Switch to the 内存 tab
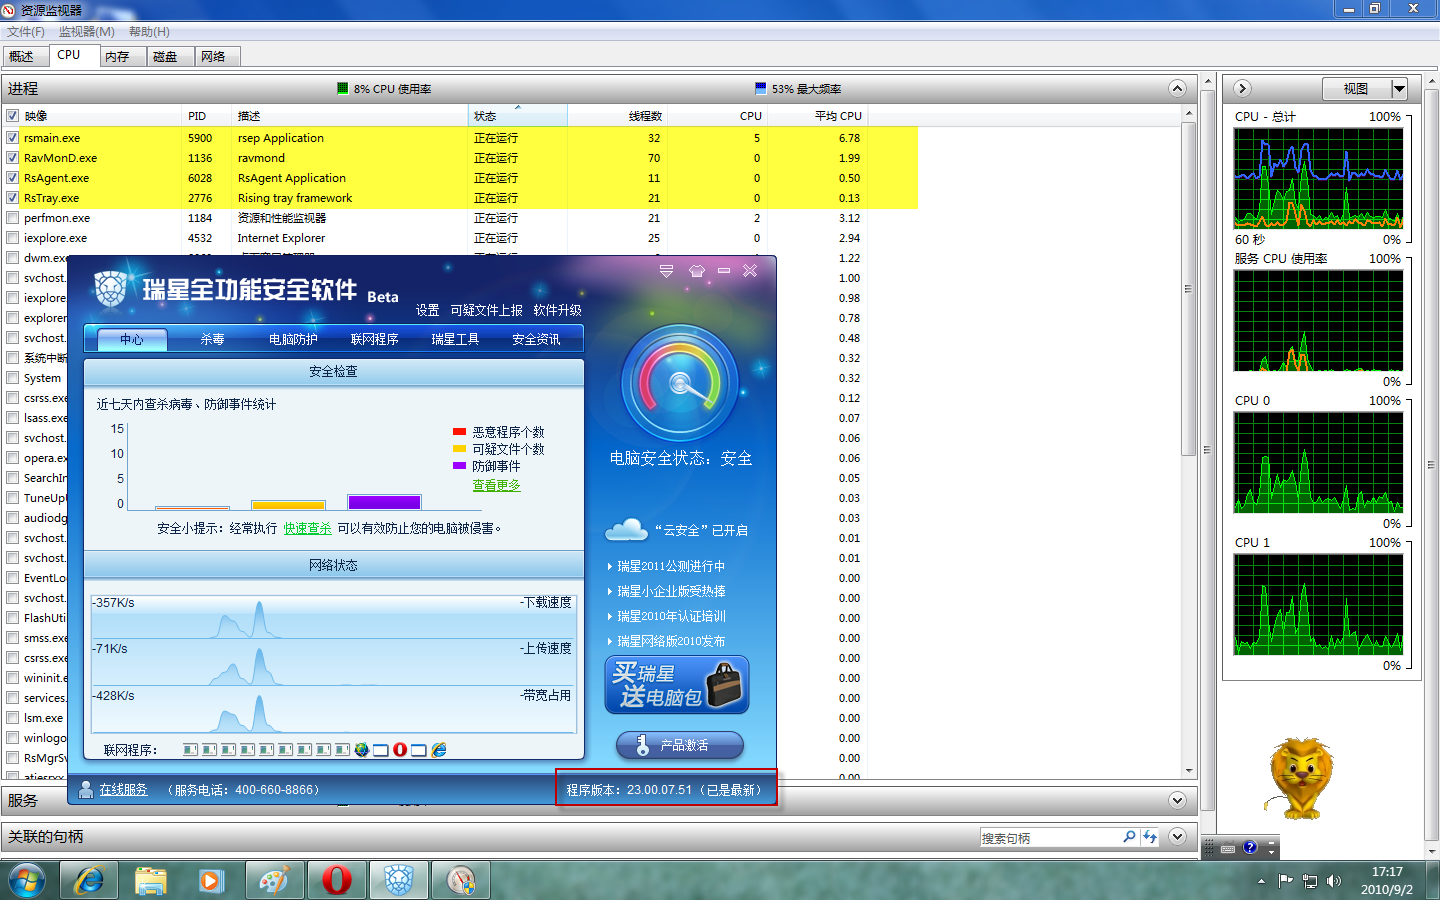Image resolution: width=1440 pixels, height=900 pixels. 118,57
